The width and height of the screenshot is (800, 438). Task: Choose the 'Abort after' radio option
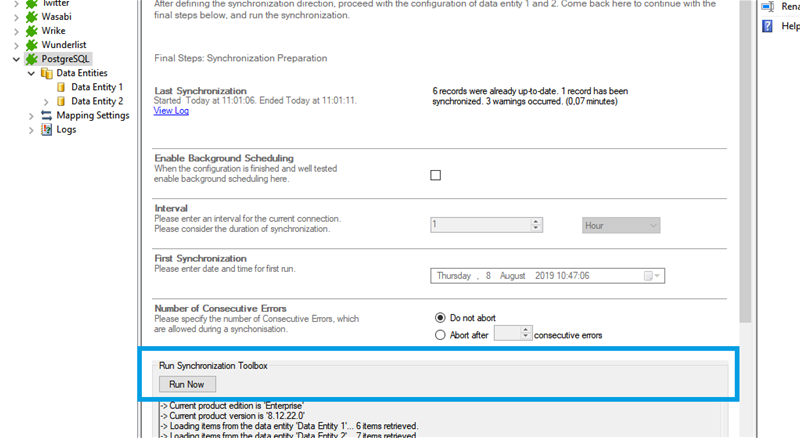pos(440,335)
